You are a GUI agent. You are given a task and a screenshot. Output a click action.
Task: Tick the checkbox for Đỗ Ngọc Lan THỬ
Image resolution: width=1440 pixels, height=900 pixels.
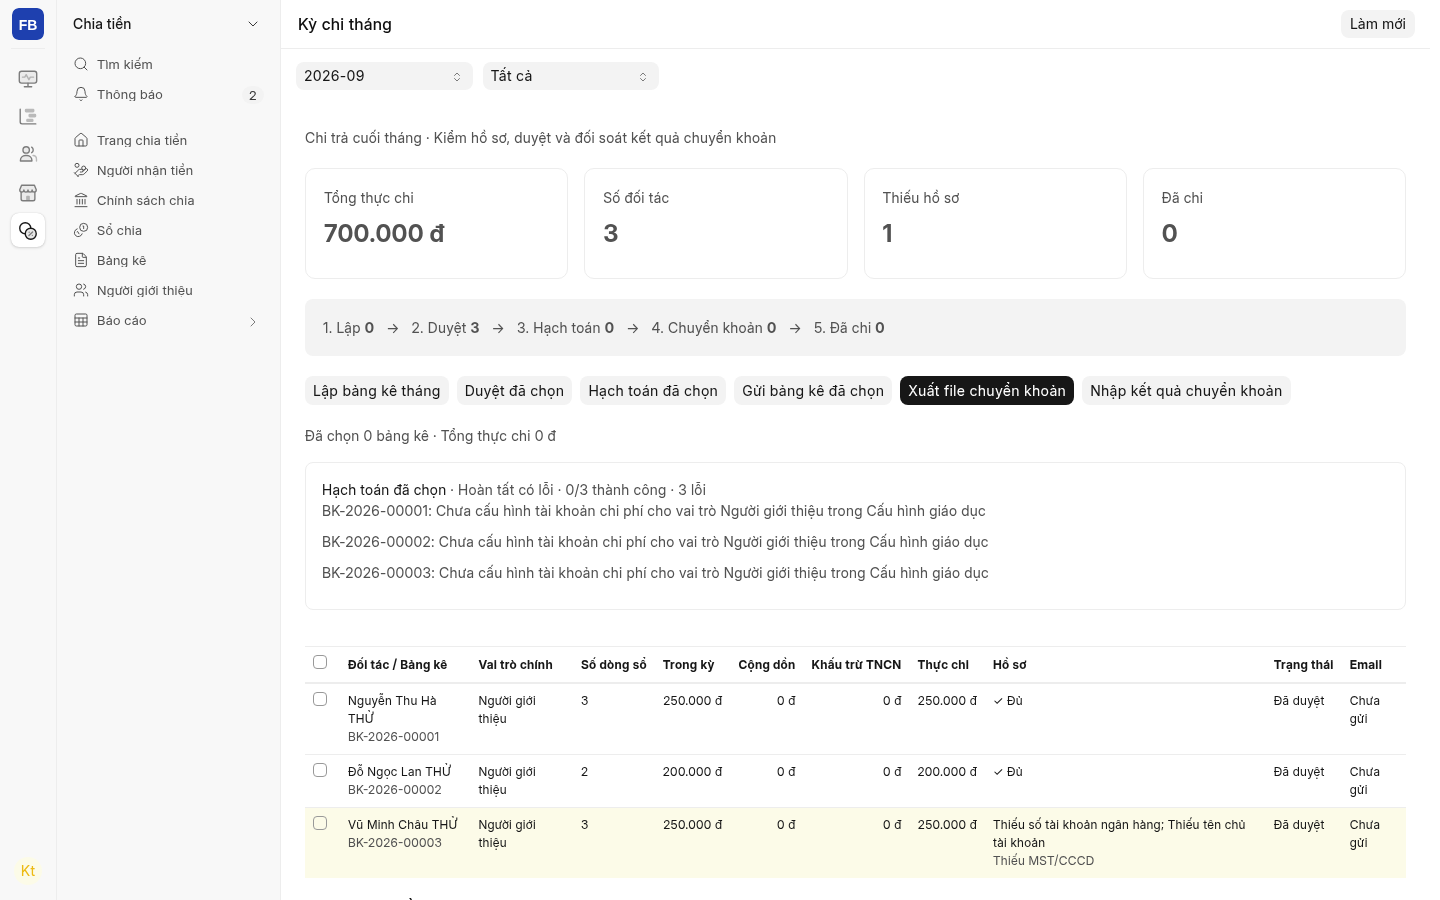coord(320,770)
